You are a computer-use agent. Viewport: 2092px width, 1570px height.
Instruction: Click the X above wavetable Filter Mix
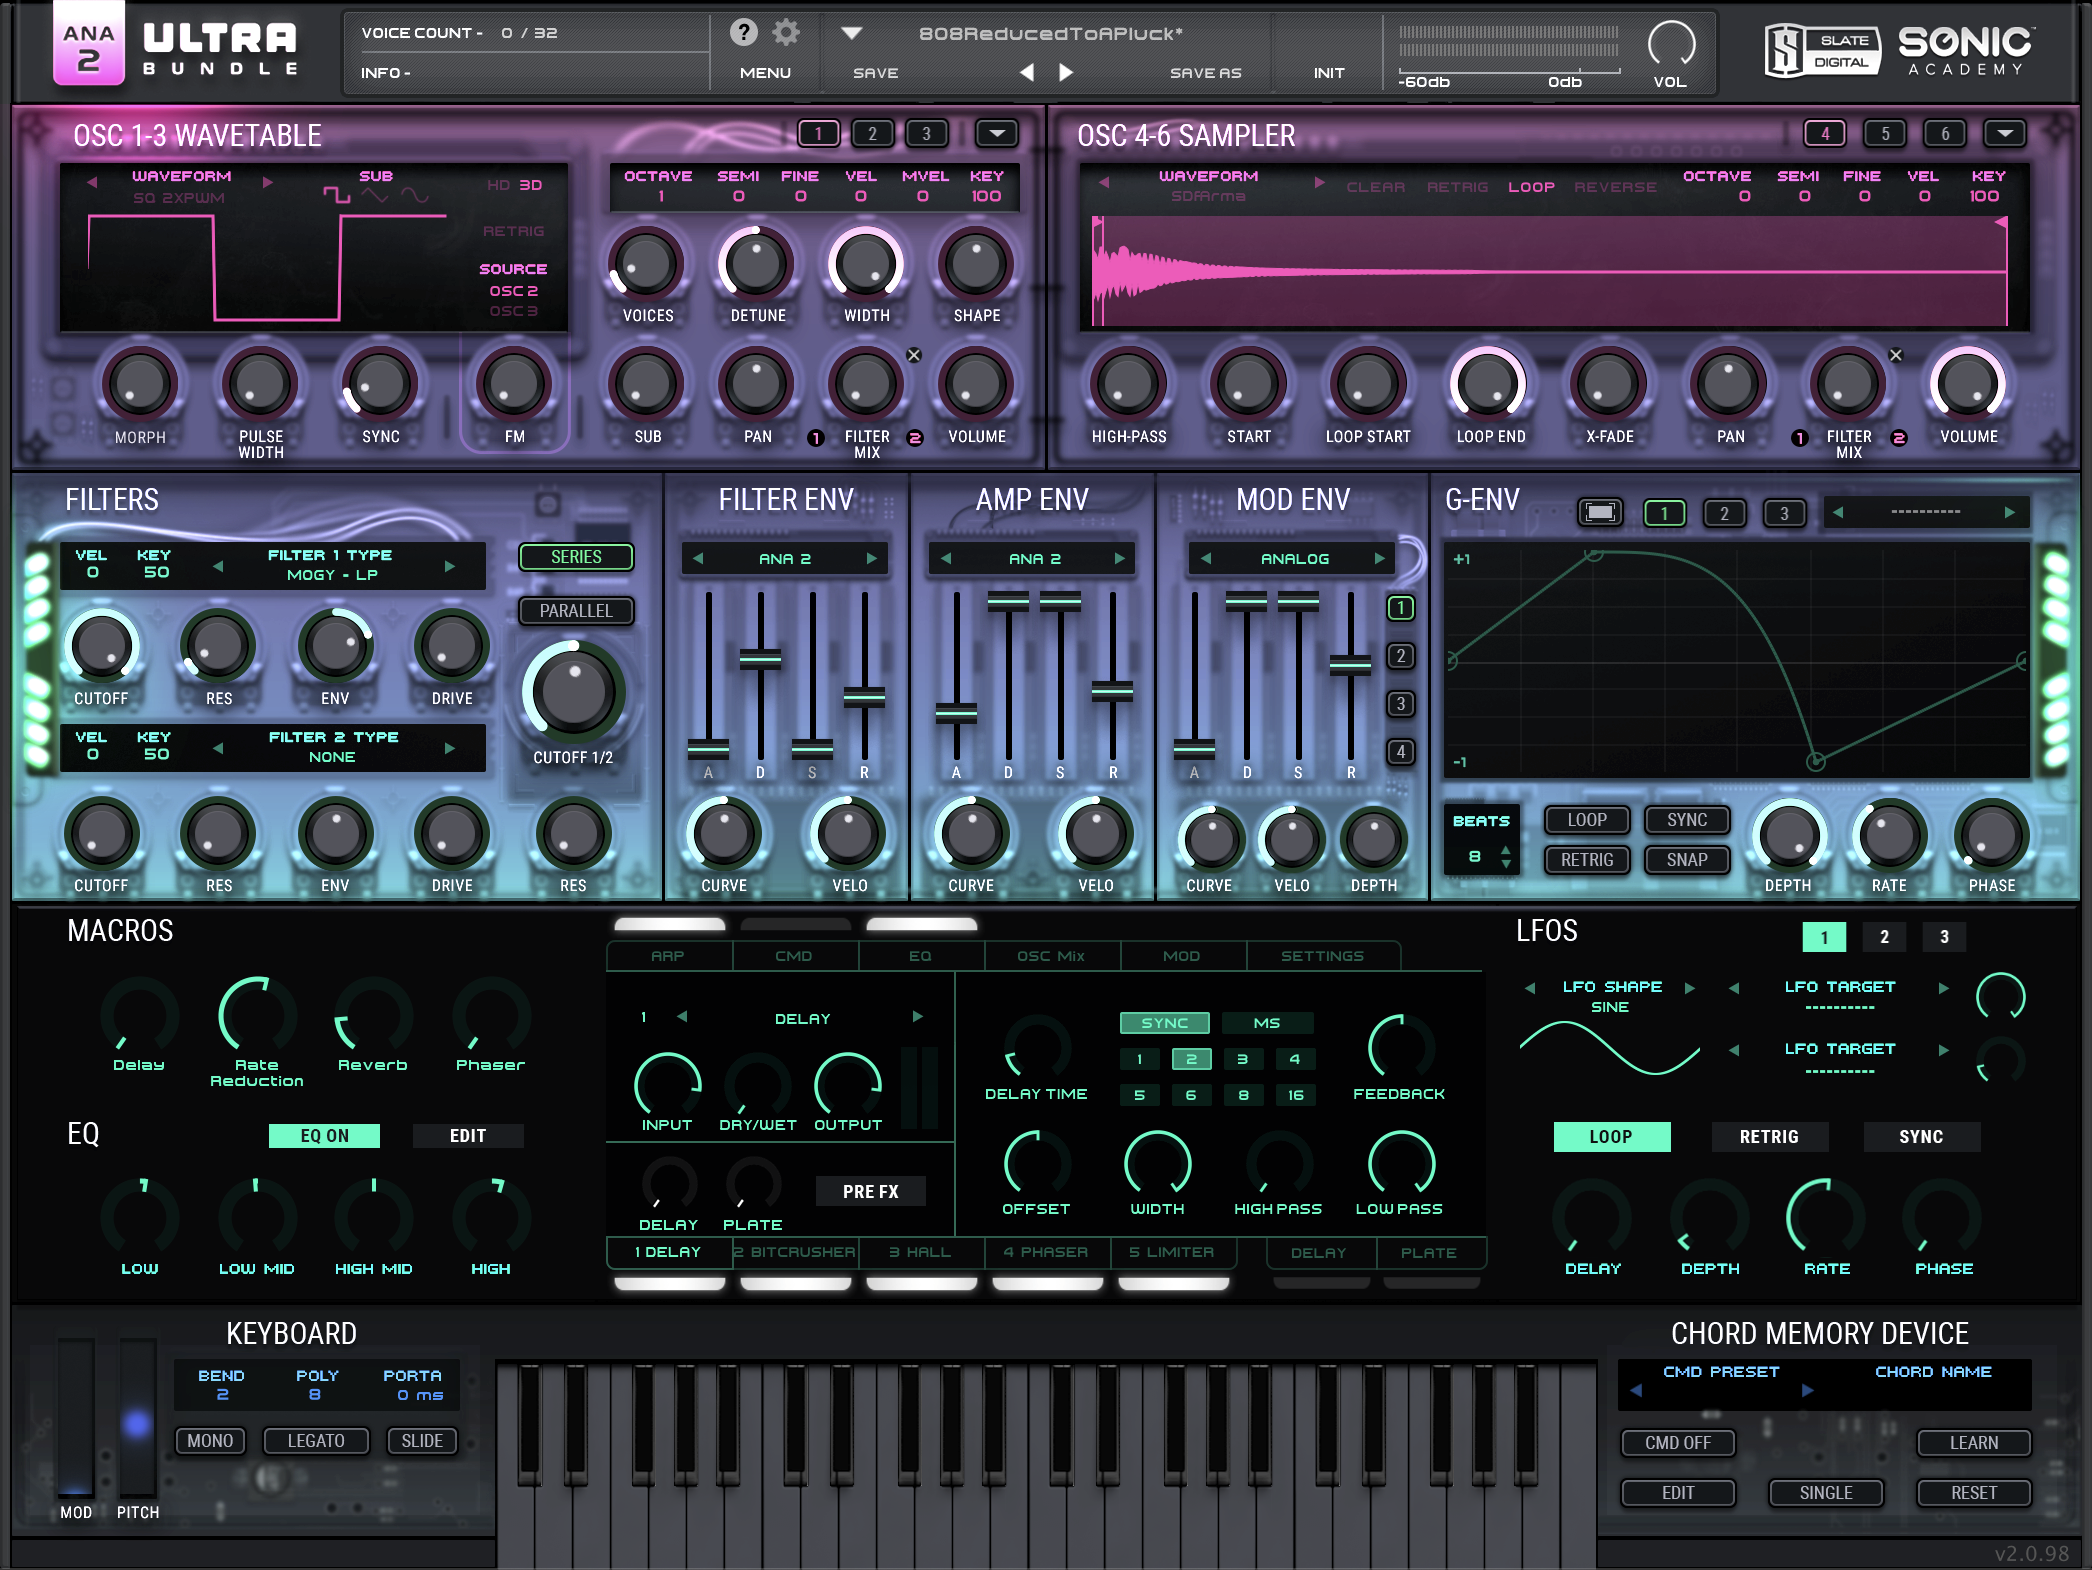(x=914, y=355)
